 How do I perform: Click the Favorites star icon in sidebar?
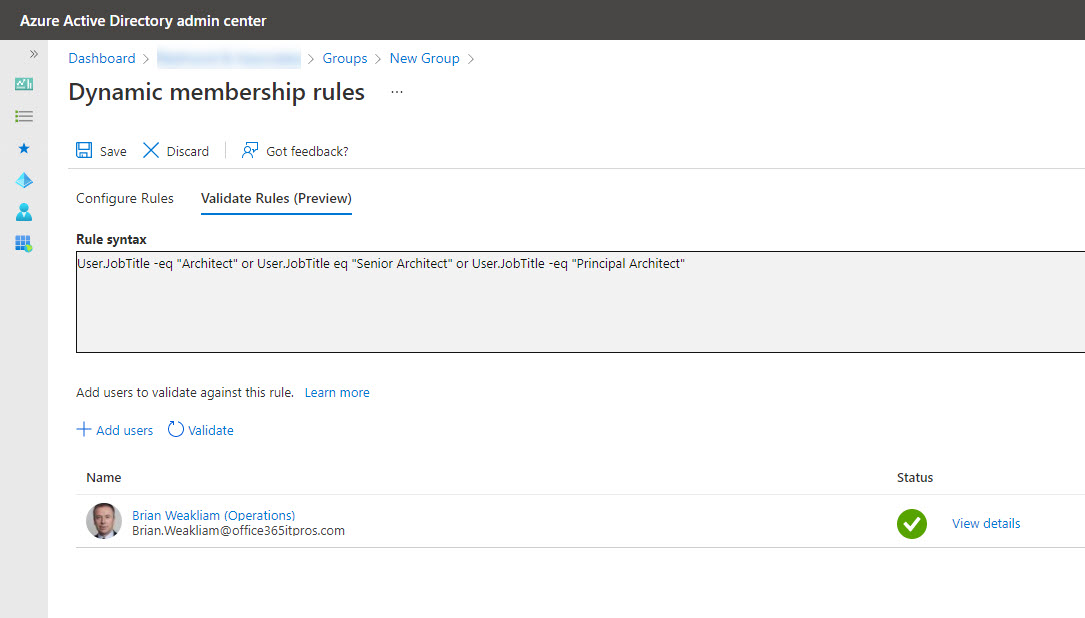click(x=24, y=148)
